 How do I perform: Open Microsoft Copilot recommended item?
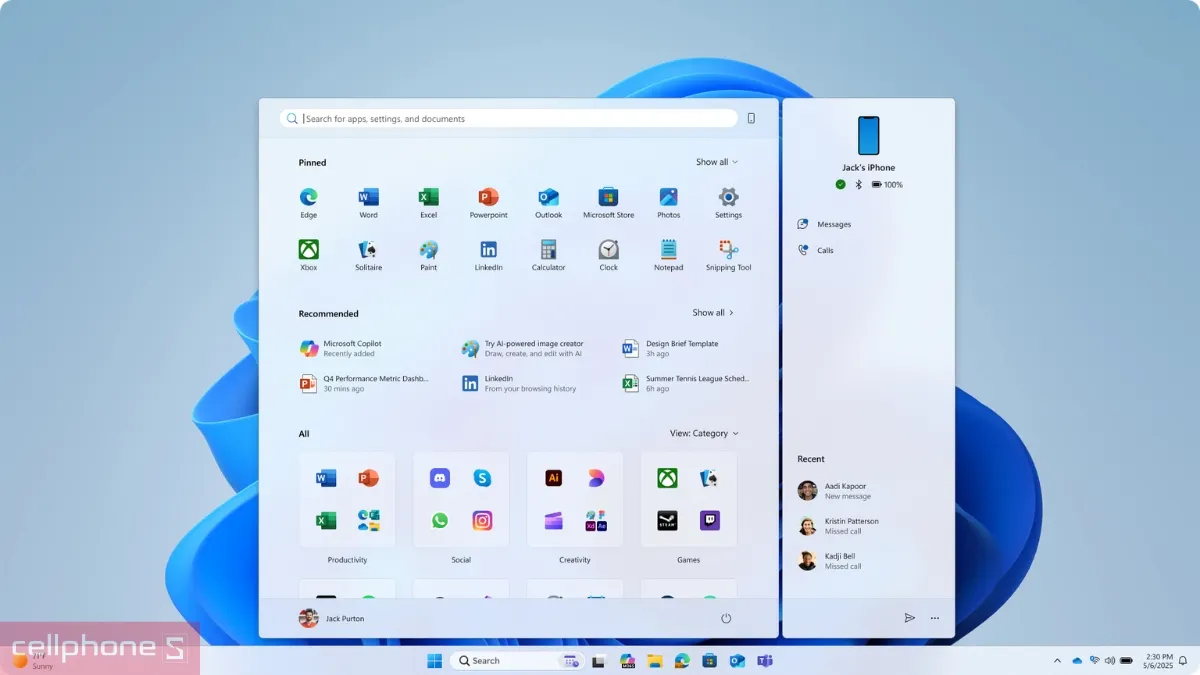coord(341,348)
